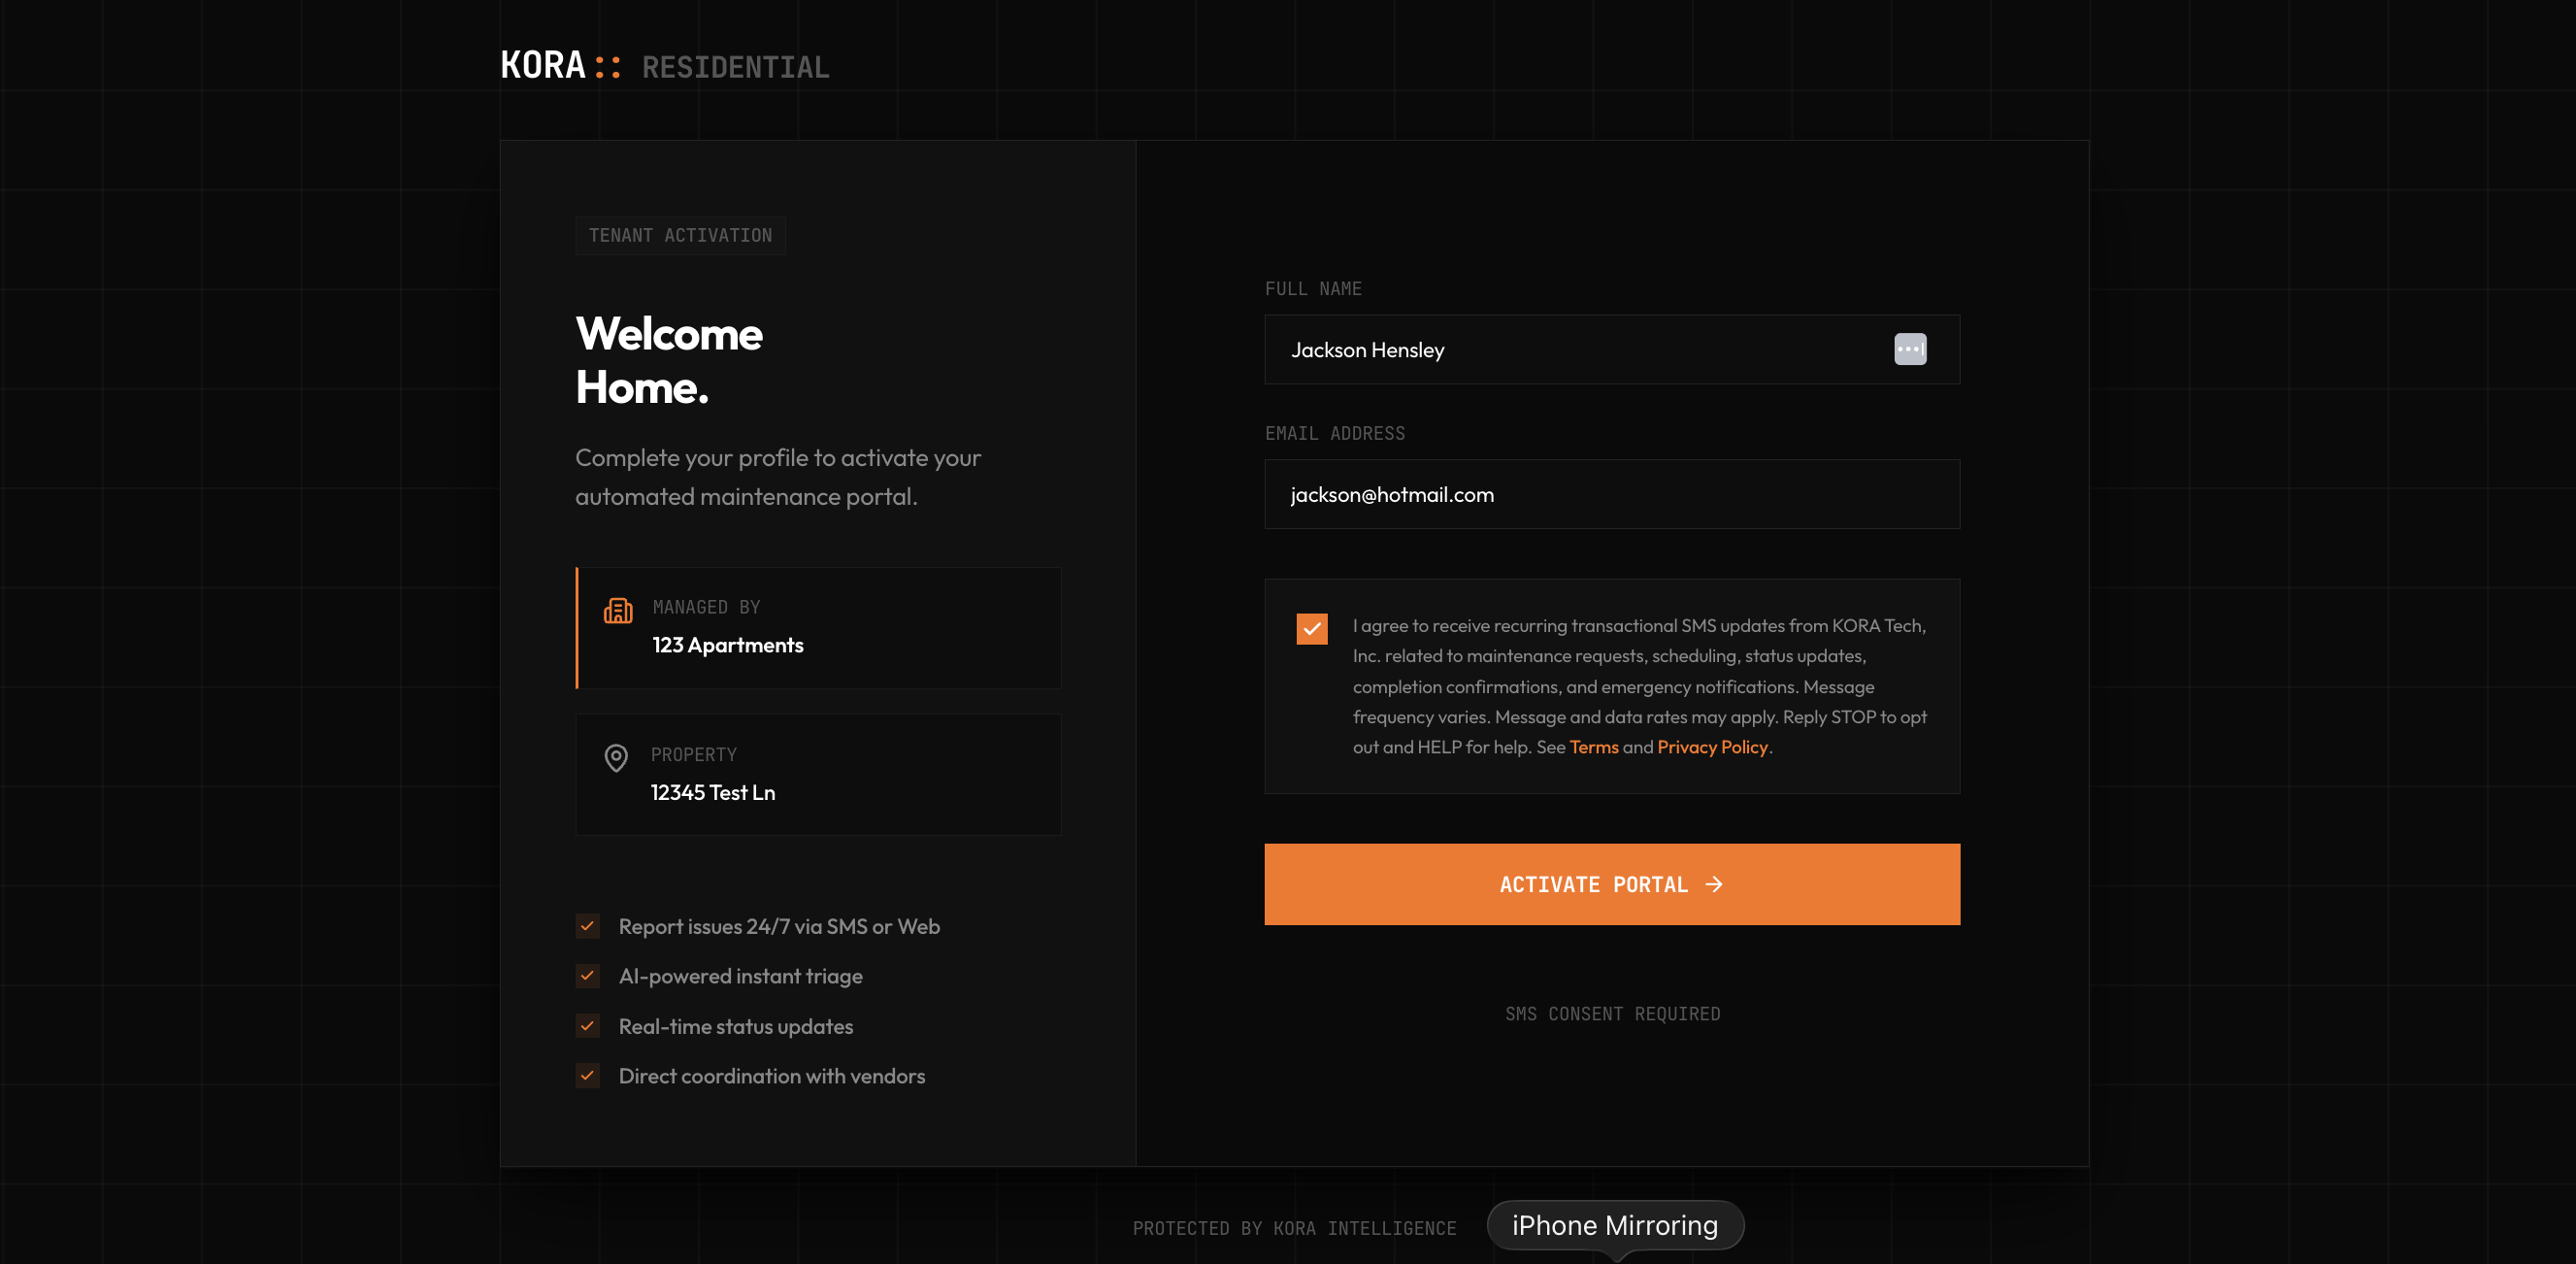
Task: Open the Terms link
Action: coord(1593,747)
